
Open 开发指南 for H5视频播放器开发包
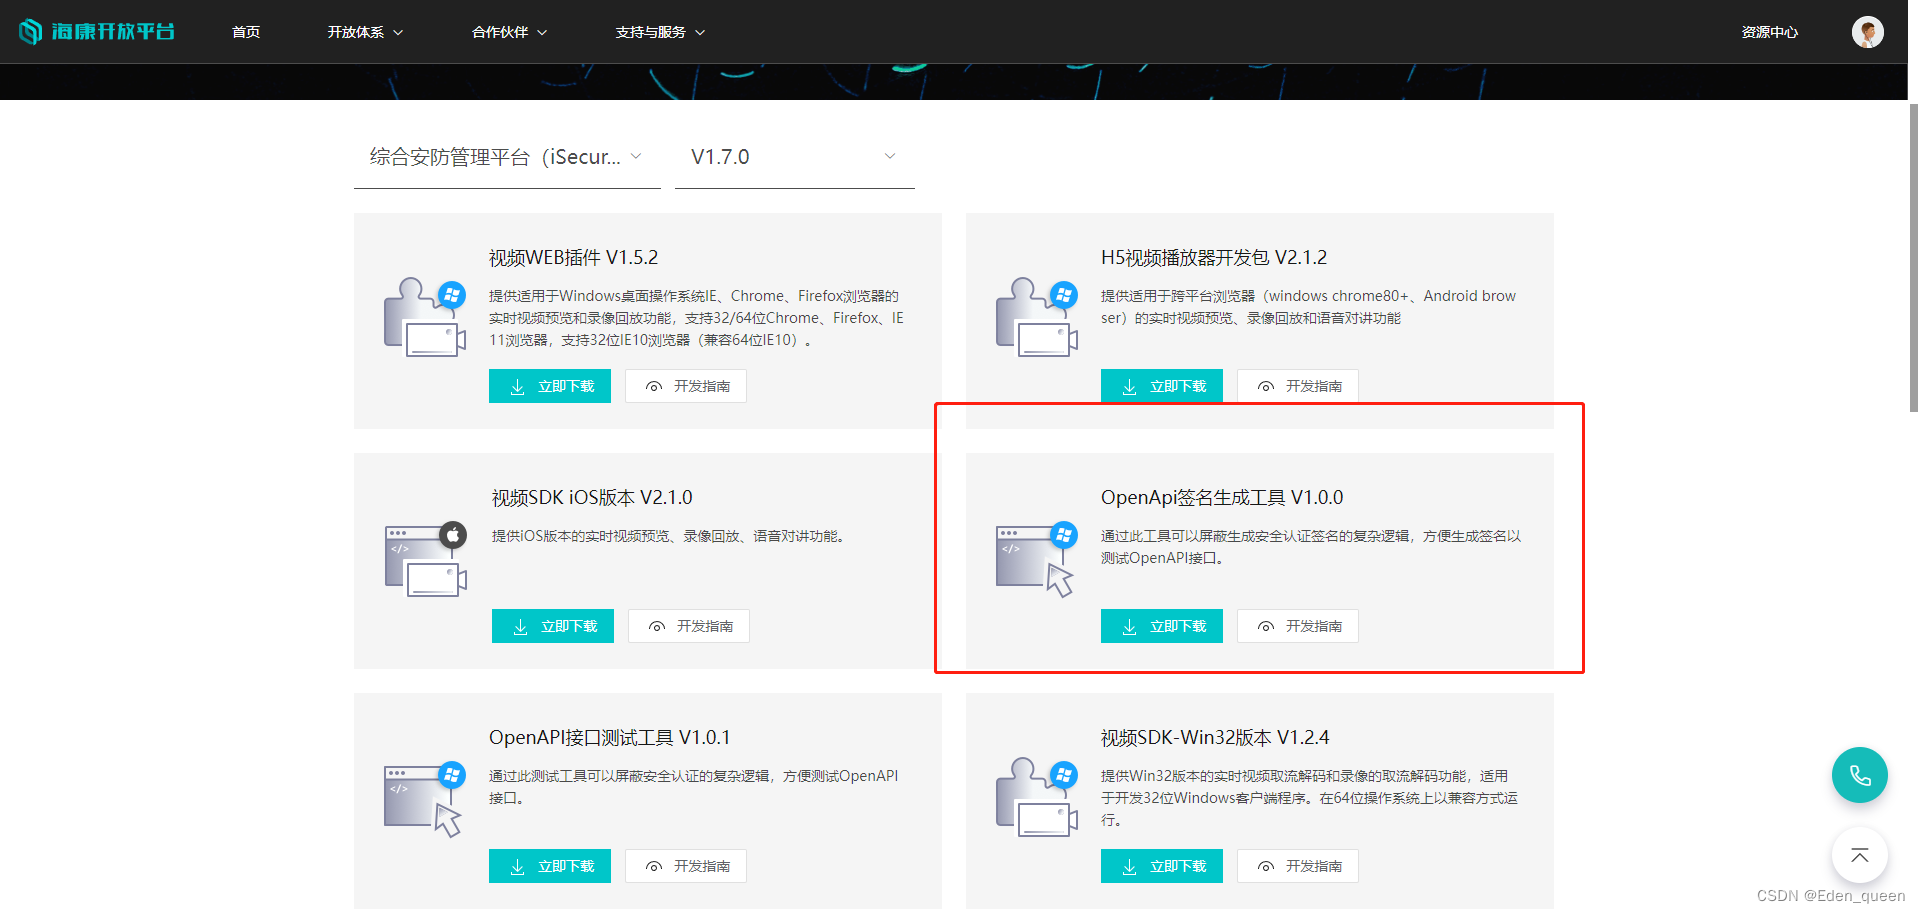click(1298, 386)
